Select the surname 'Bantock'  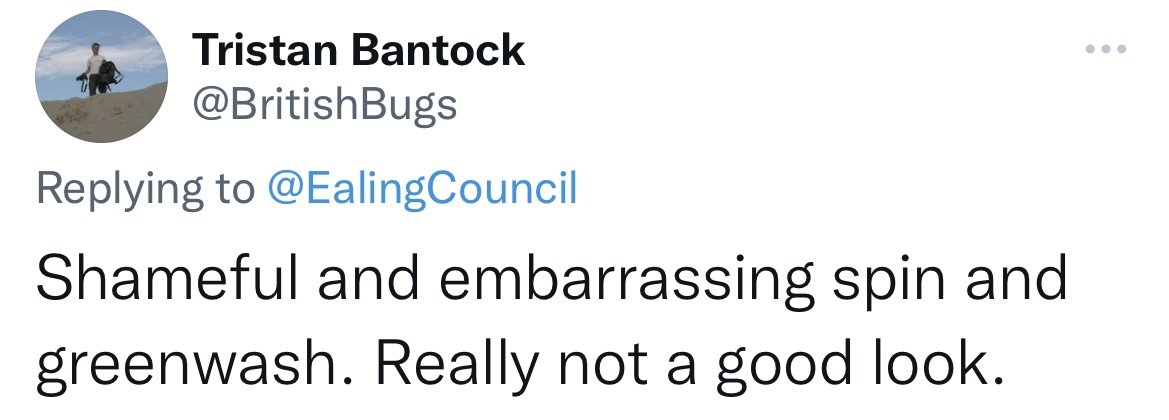[438, 51]
